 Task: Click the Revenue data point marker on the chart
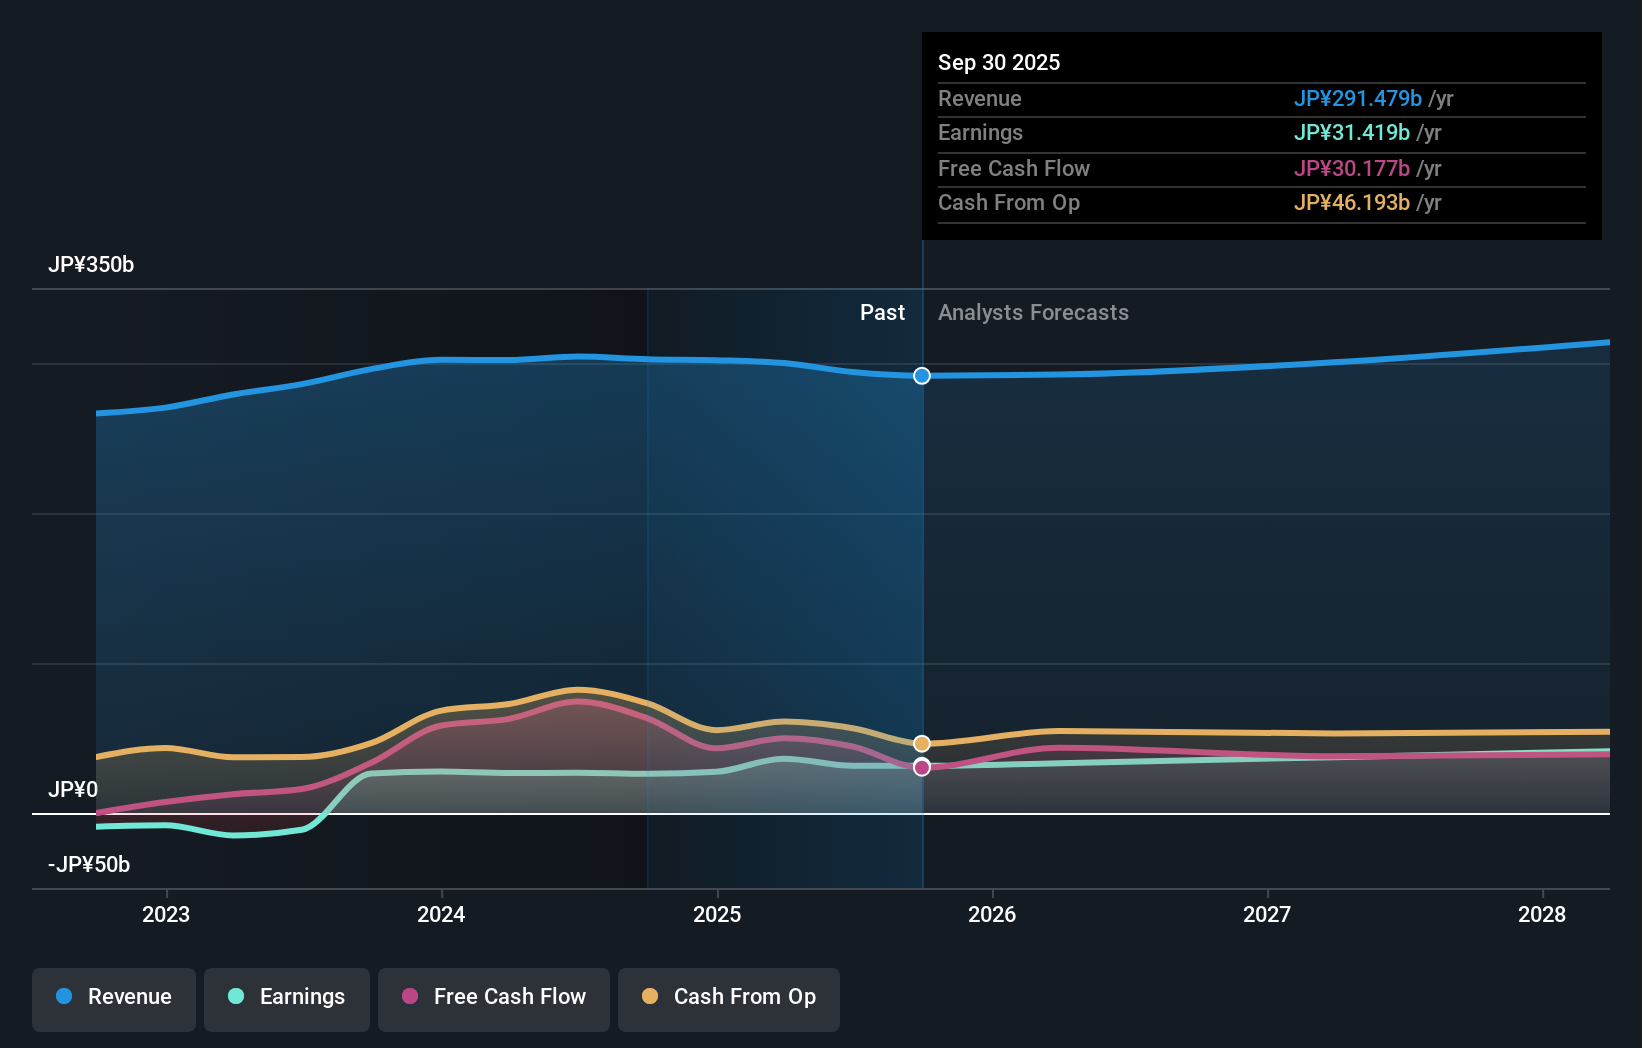point(921,376)
